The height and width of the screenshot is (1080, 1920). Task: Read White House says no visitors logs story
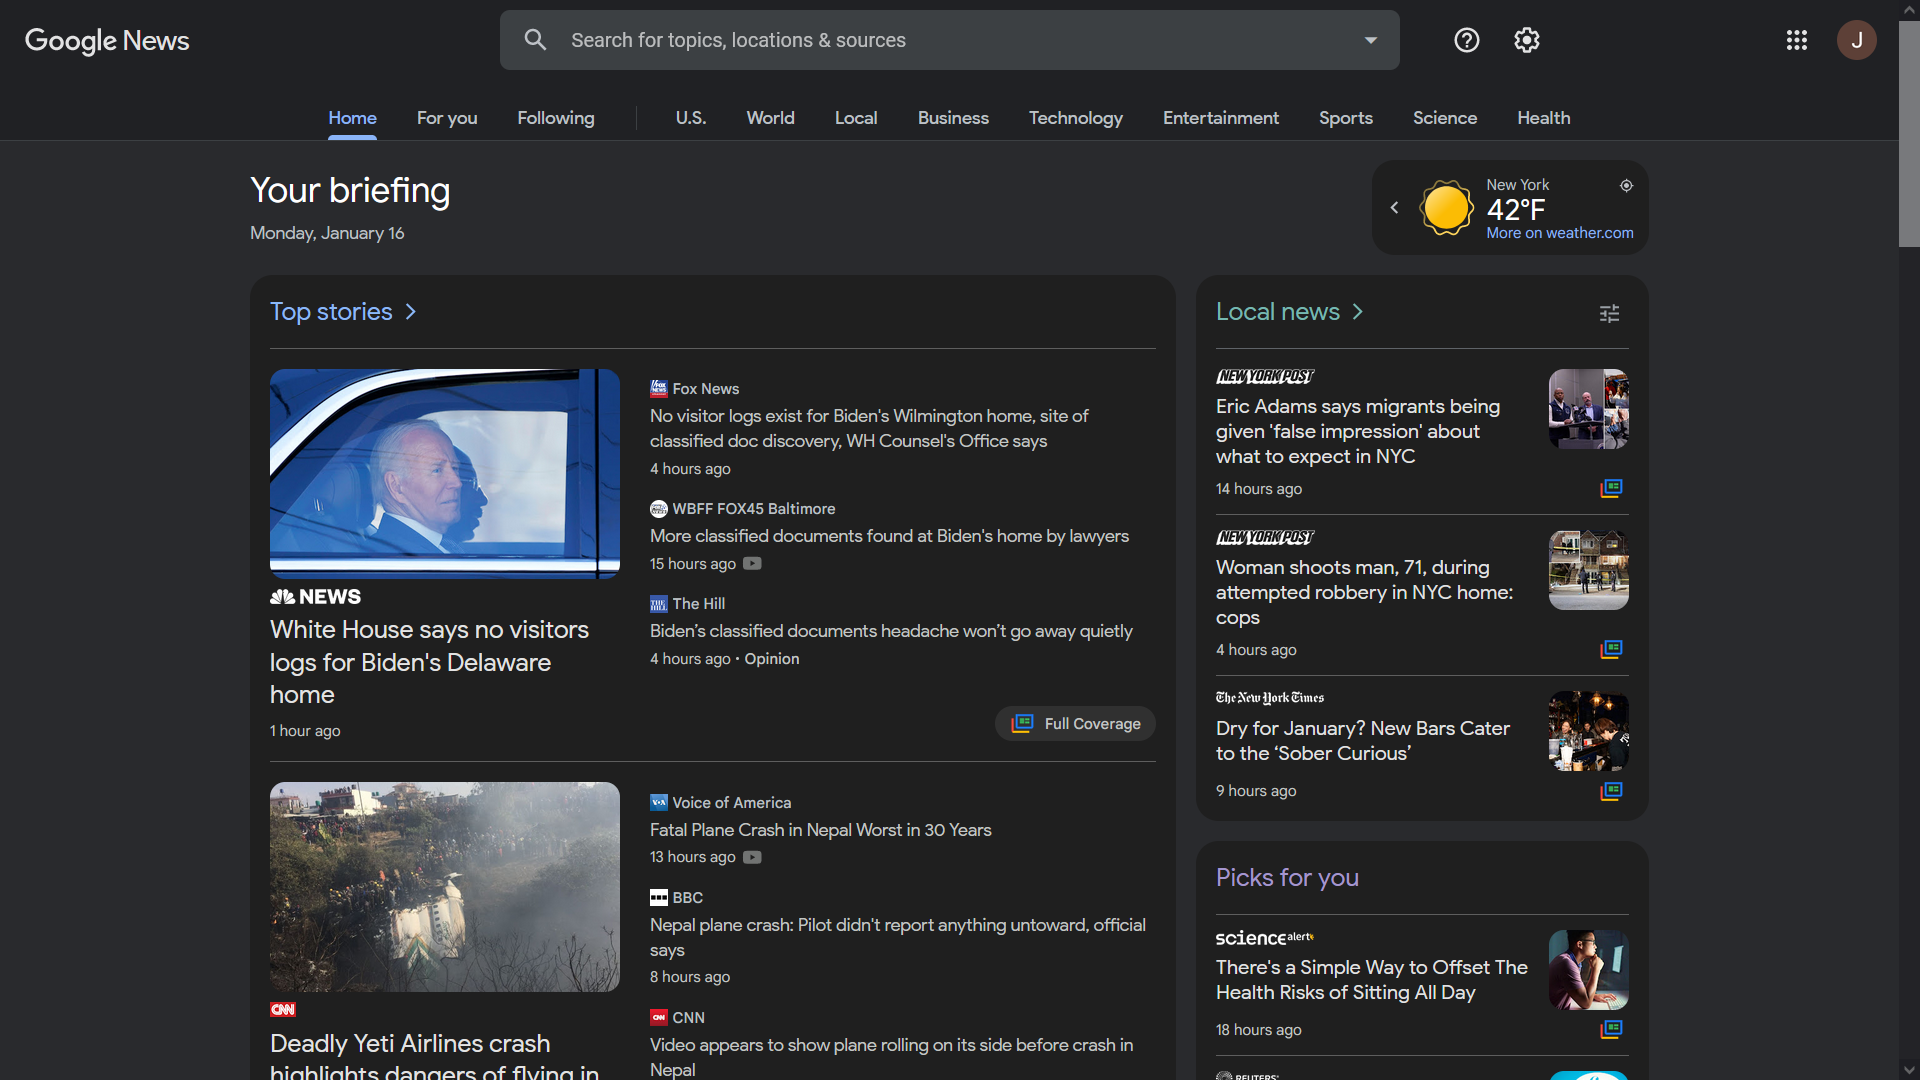pyautogui.click(x=429, y=662)
